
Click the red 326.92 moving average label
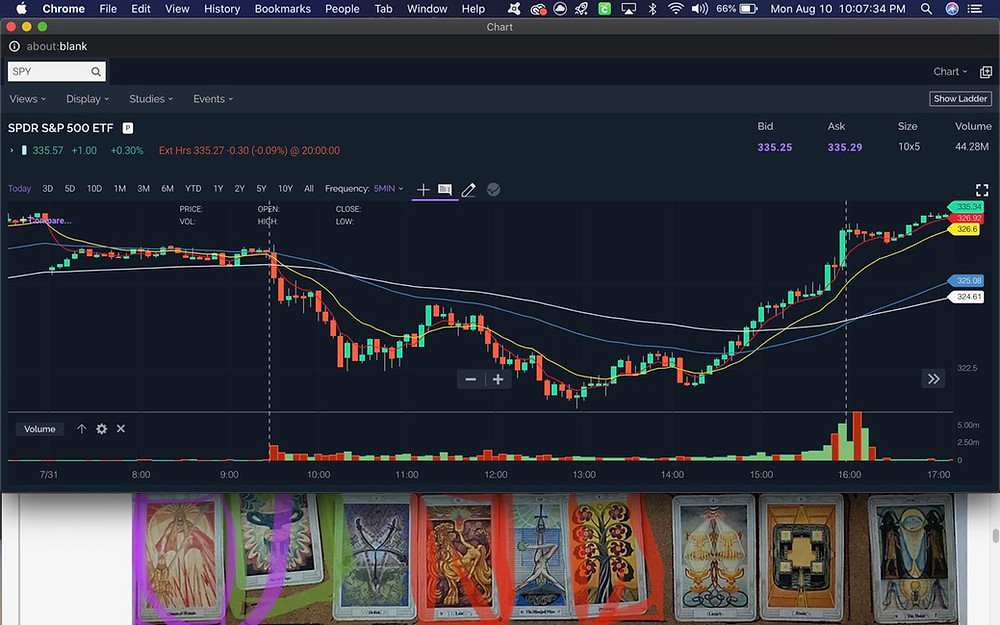(967, 218)
